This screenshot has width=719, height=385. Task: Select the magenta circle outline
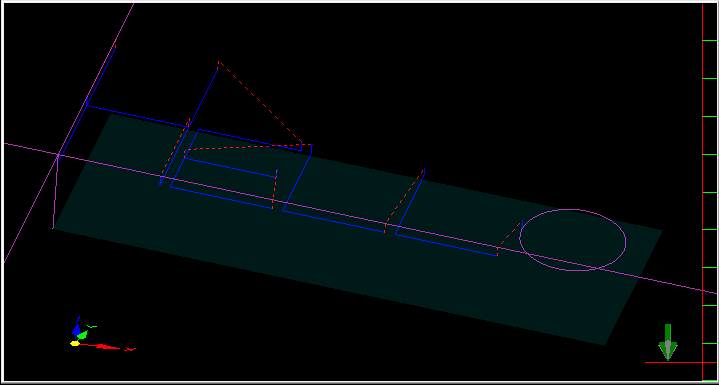573,240
